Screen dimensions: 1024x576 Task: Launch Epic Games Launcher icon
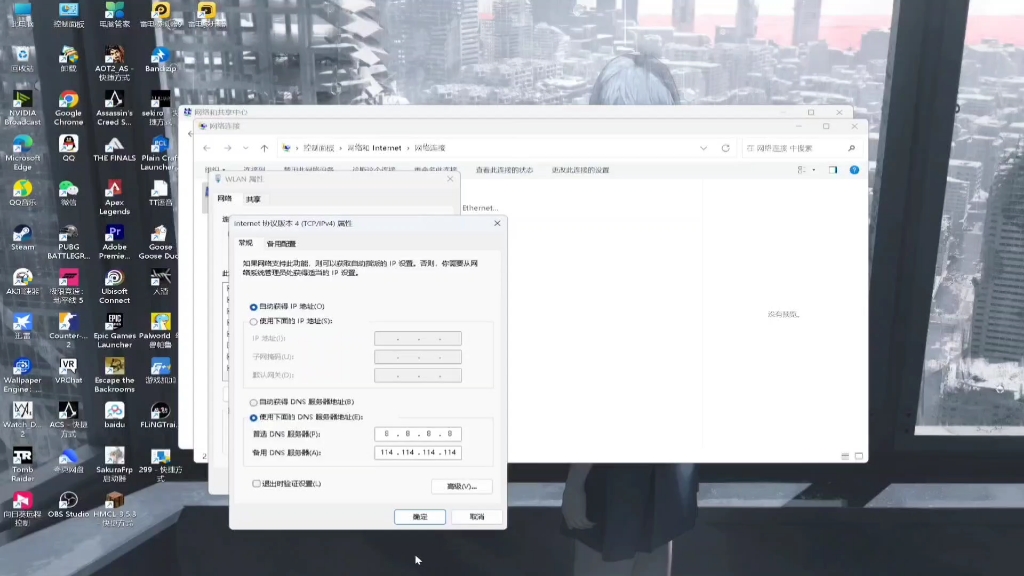coord(114,331)
